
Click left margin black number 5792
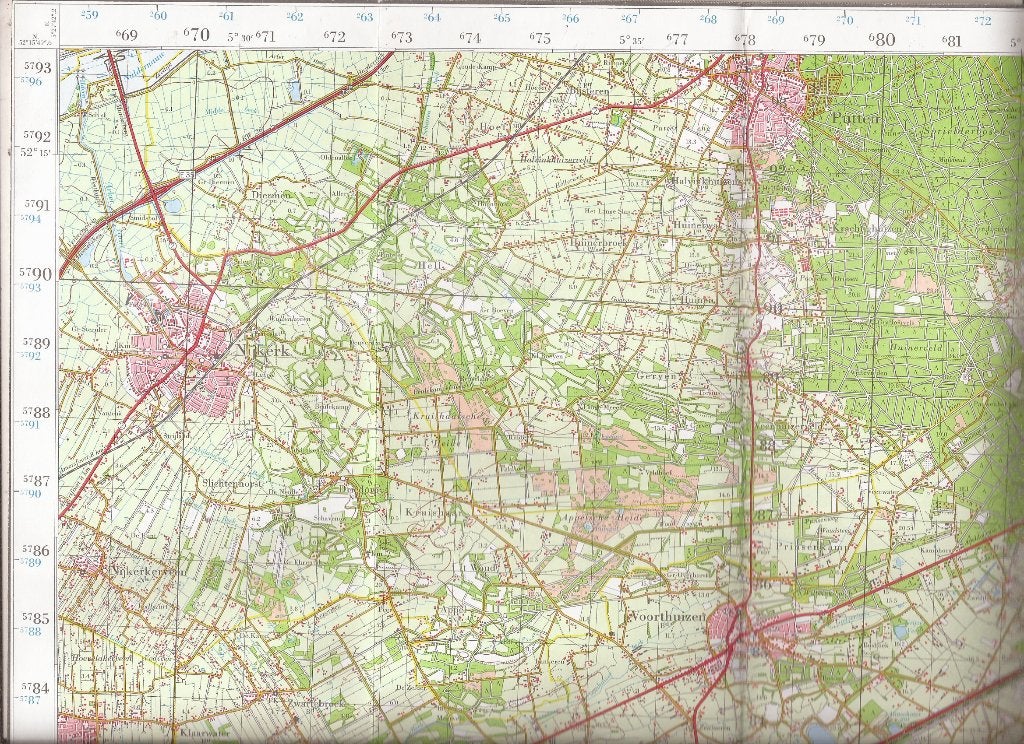coord(36,137)
